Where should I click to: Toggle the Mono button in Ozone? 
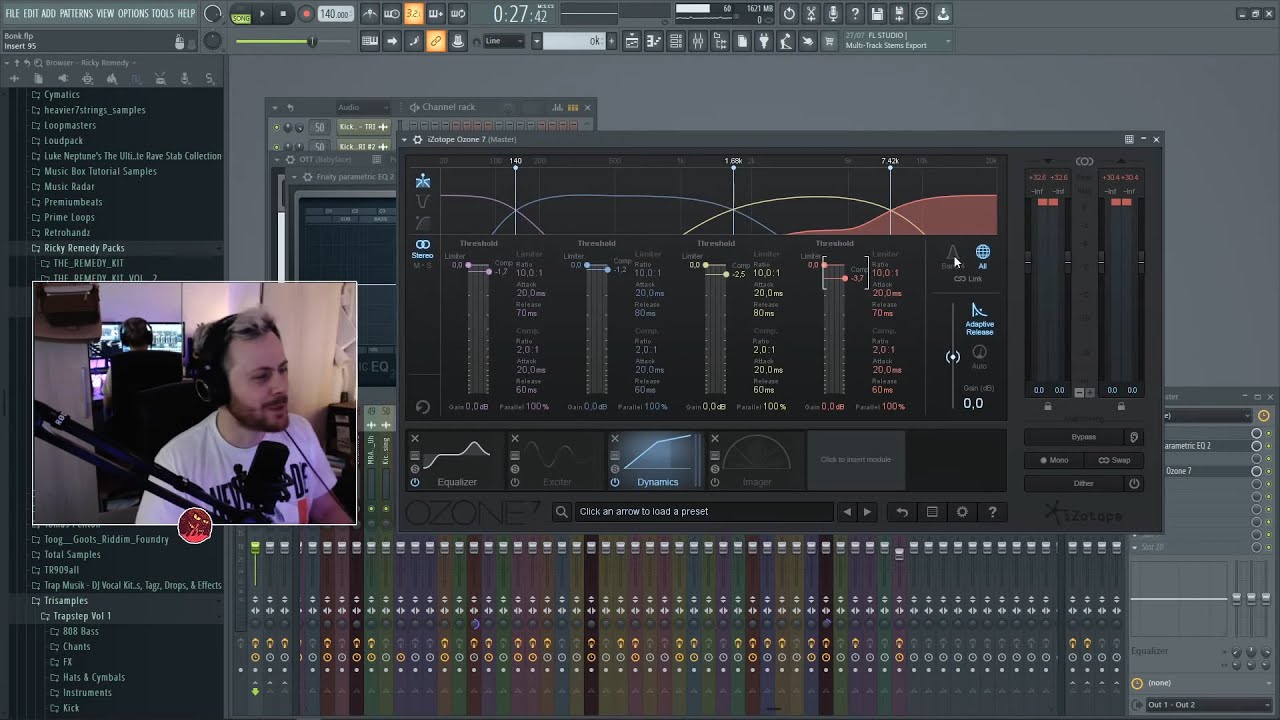pyautogui.click(x=1054, y=460)
